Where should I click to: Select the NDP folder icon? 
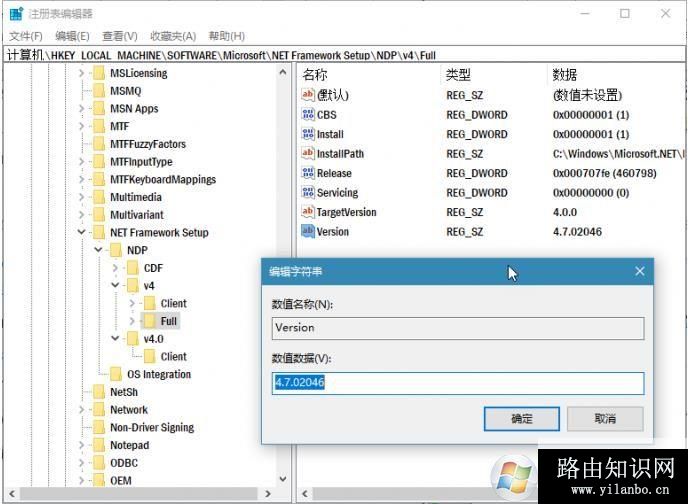click(116, 250)
